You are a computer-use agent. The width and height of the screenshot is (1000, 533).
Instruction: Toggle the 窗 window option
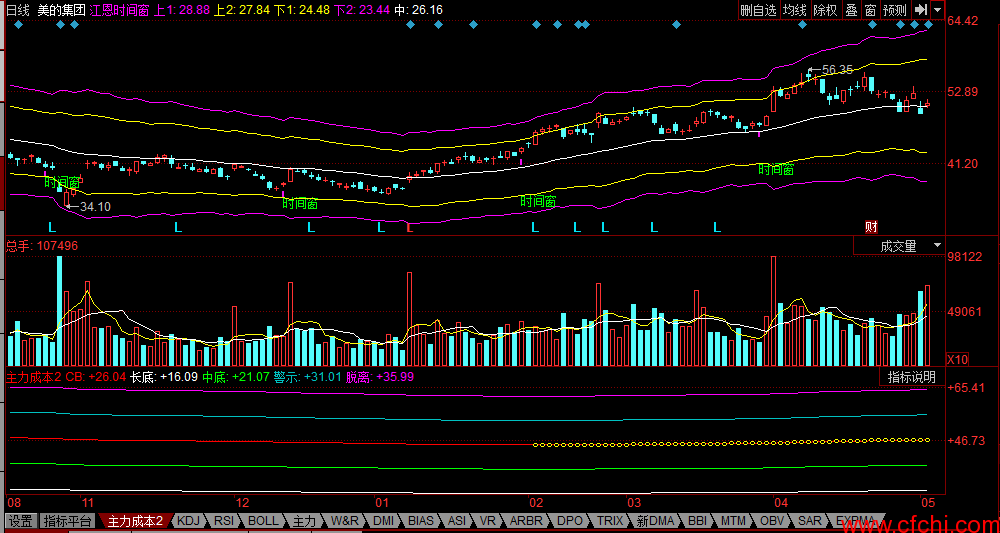[870, 10]
